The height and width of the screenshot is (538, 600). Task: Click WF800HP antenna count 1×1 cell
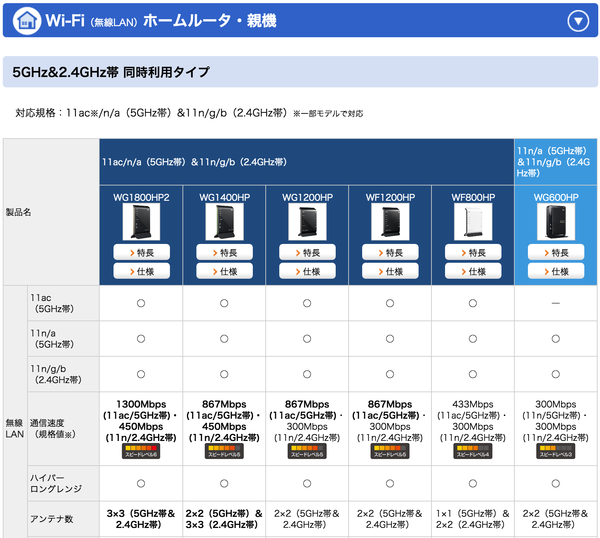(473, 519)
